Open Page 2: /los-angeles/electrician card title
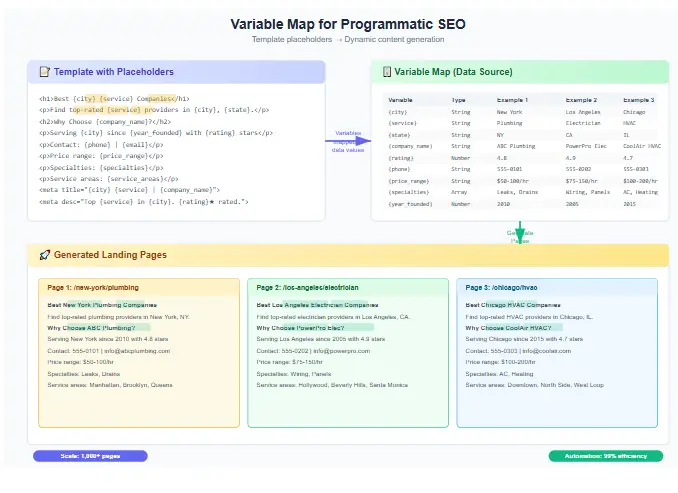The height and width of the screenshot is (493, 678). click(307, 288)
